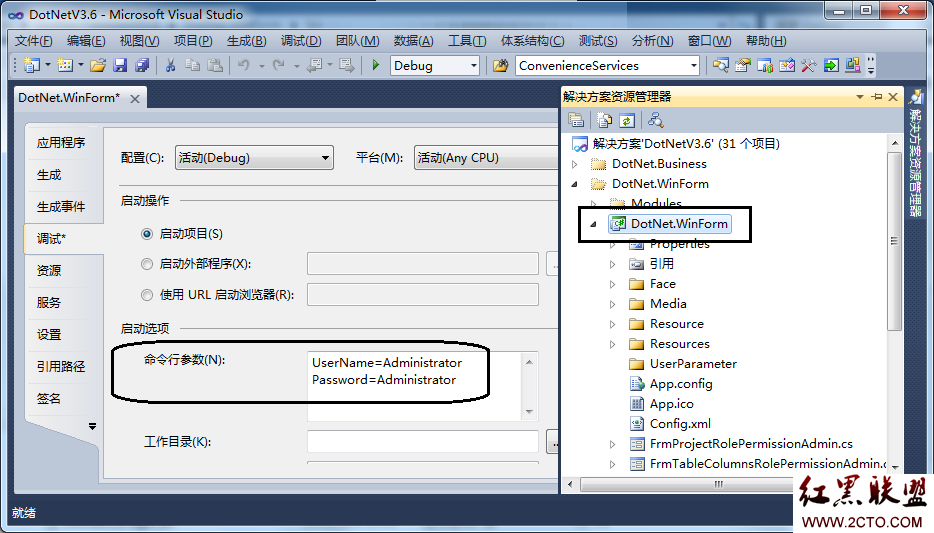
Task: Open the 调试(D) menu
Action: [x=301, y=40]
